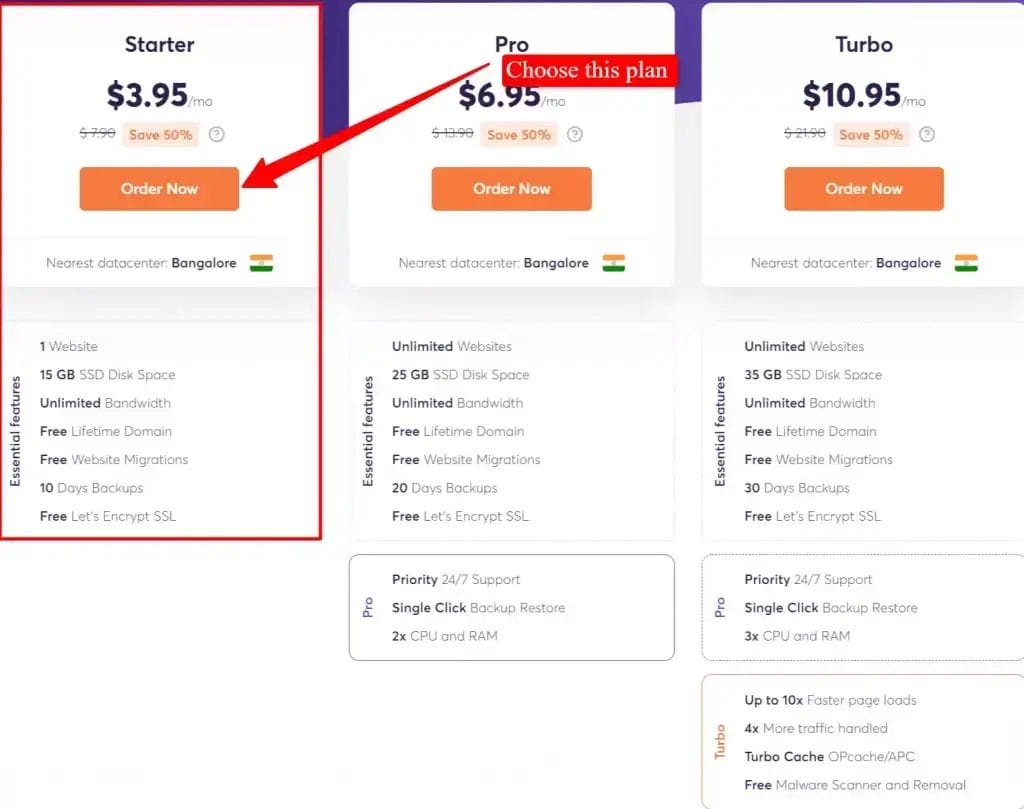
Task: Select the Turbo plan title
Action: (864, 44)
